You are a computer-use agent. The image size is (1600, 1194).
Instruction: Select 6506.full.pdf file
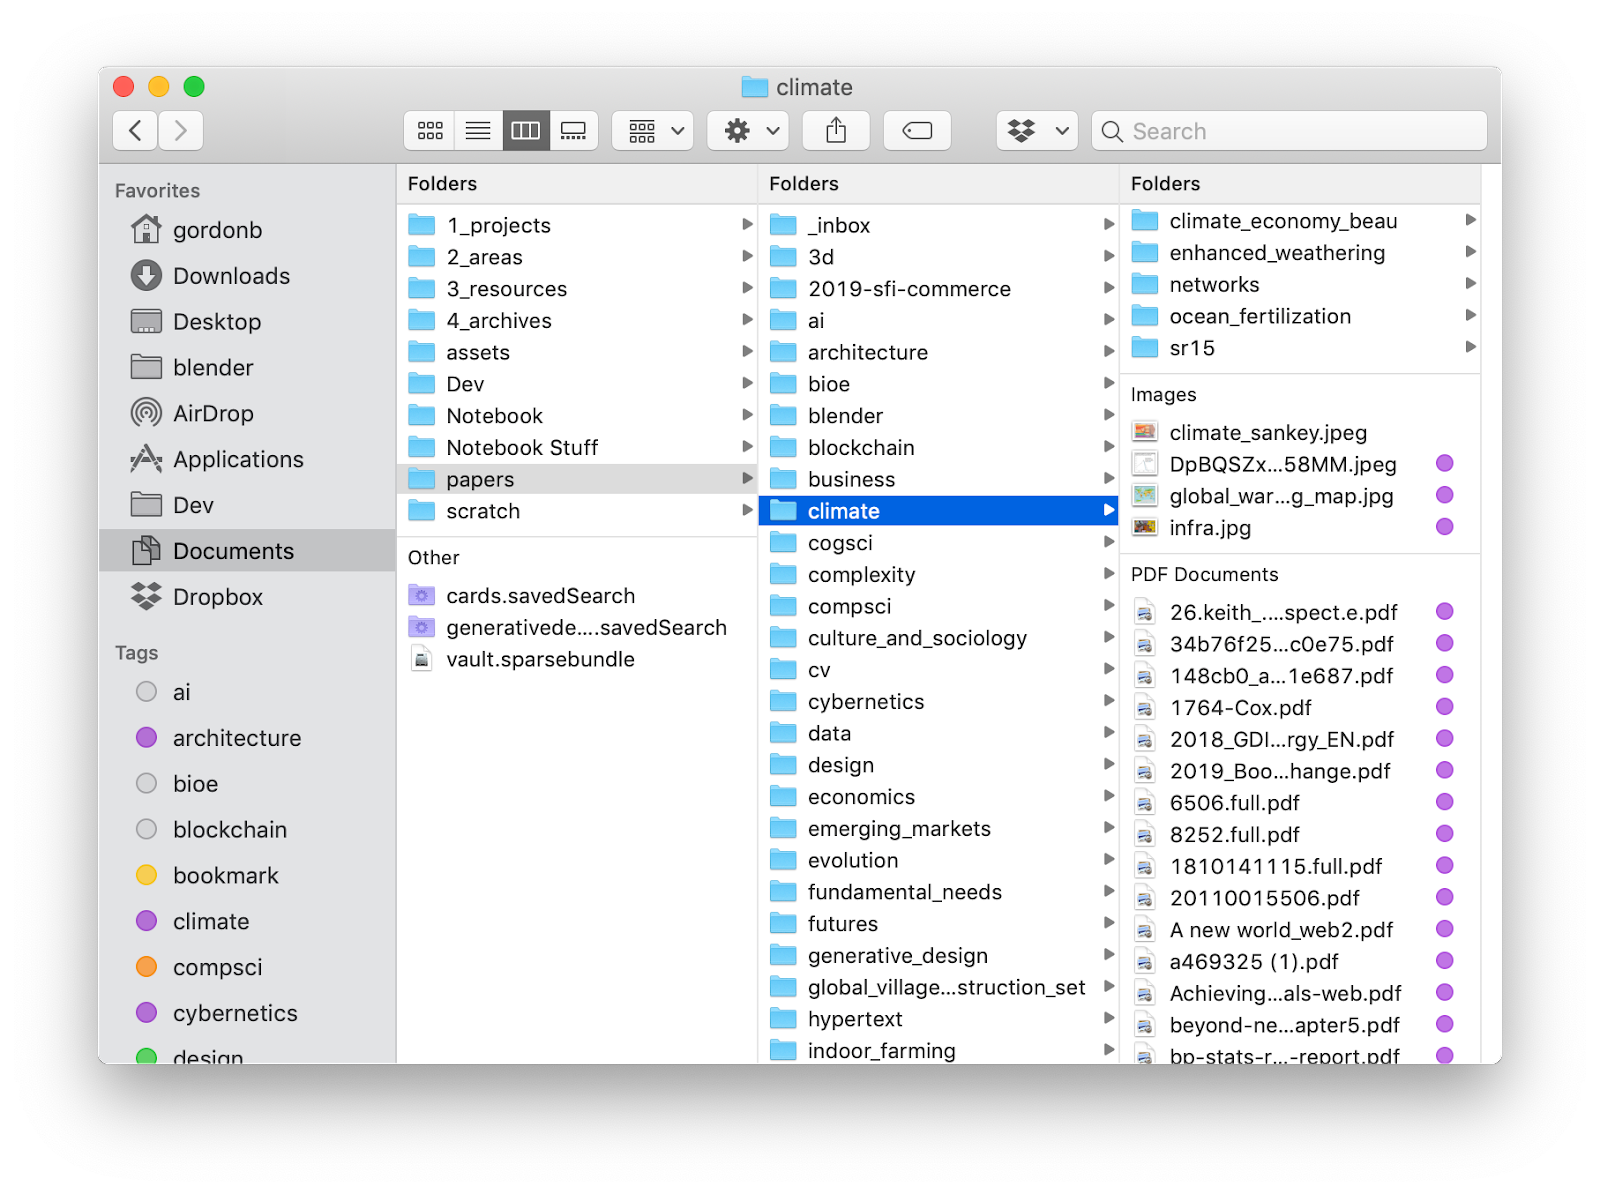1300,803
